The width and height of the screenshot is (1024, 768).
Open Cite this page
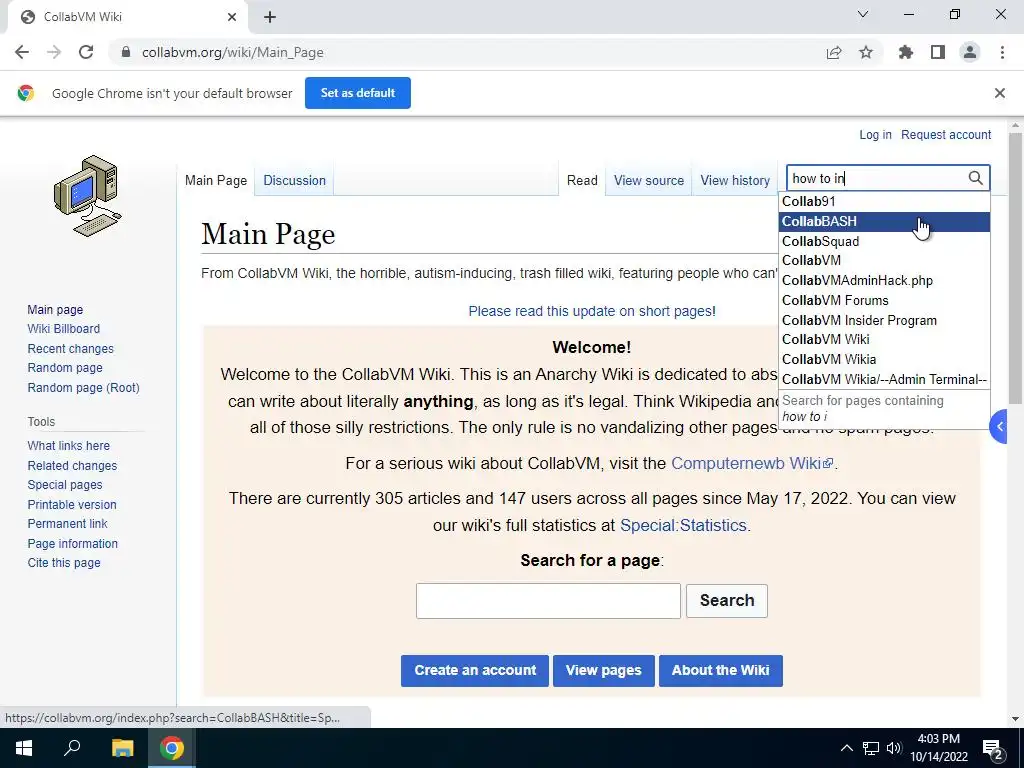pyautogui.click(x=63, y=563)
